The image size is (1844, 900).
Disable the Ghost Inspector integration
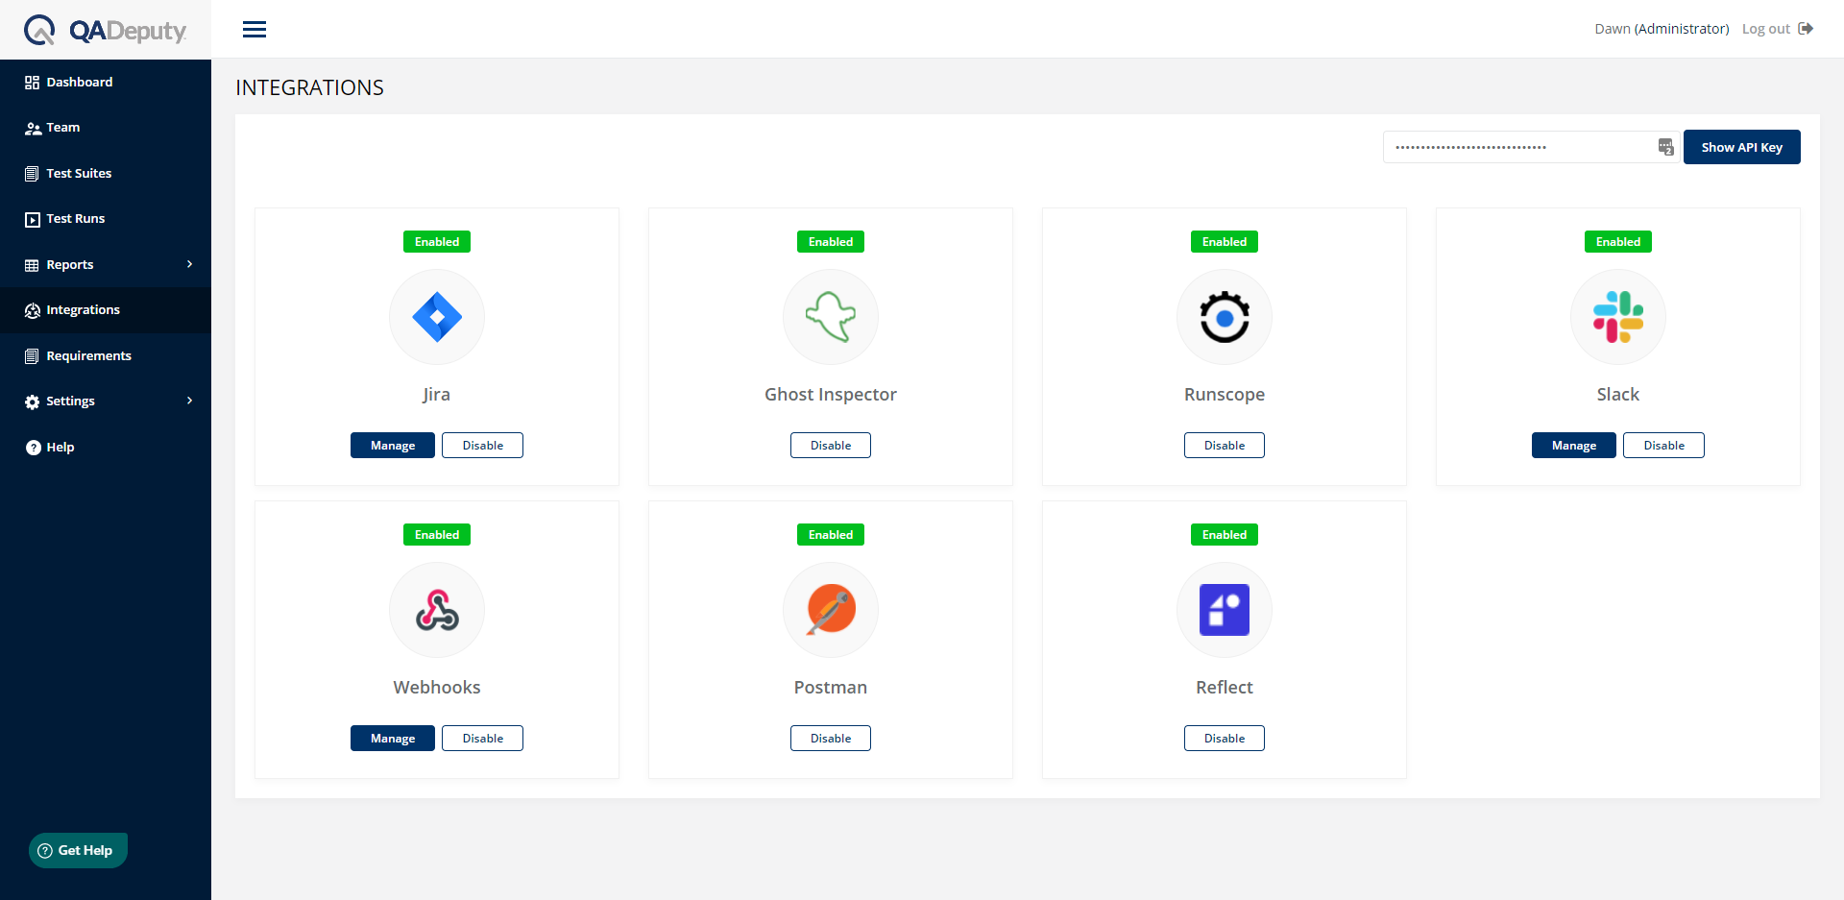coord(830,445)
